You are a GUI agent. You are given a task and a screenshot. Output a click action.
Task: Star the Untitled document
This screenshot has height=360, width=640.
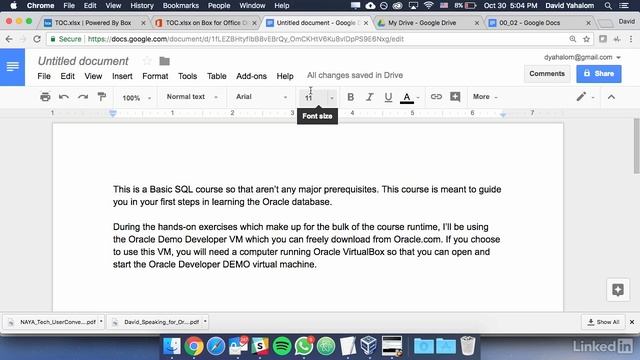[147, 61]
